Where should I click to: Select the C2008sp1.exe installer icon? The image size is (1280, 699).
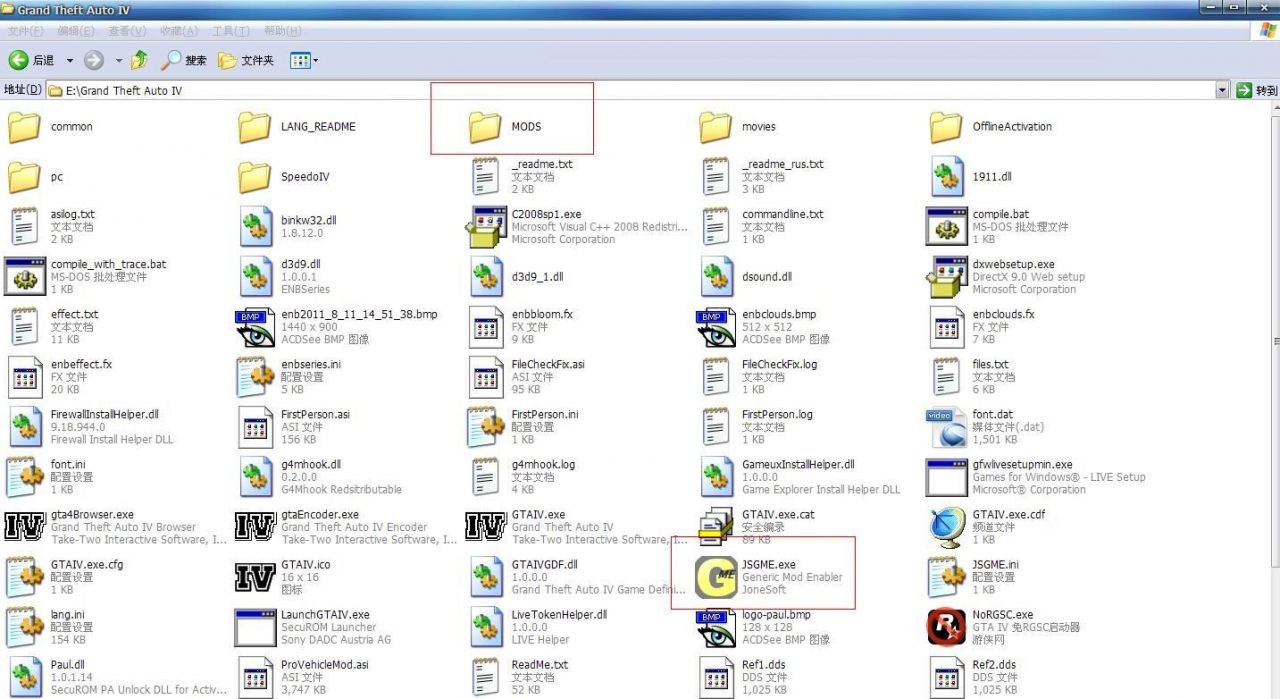486,227
